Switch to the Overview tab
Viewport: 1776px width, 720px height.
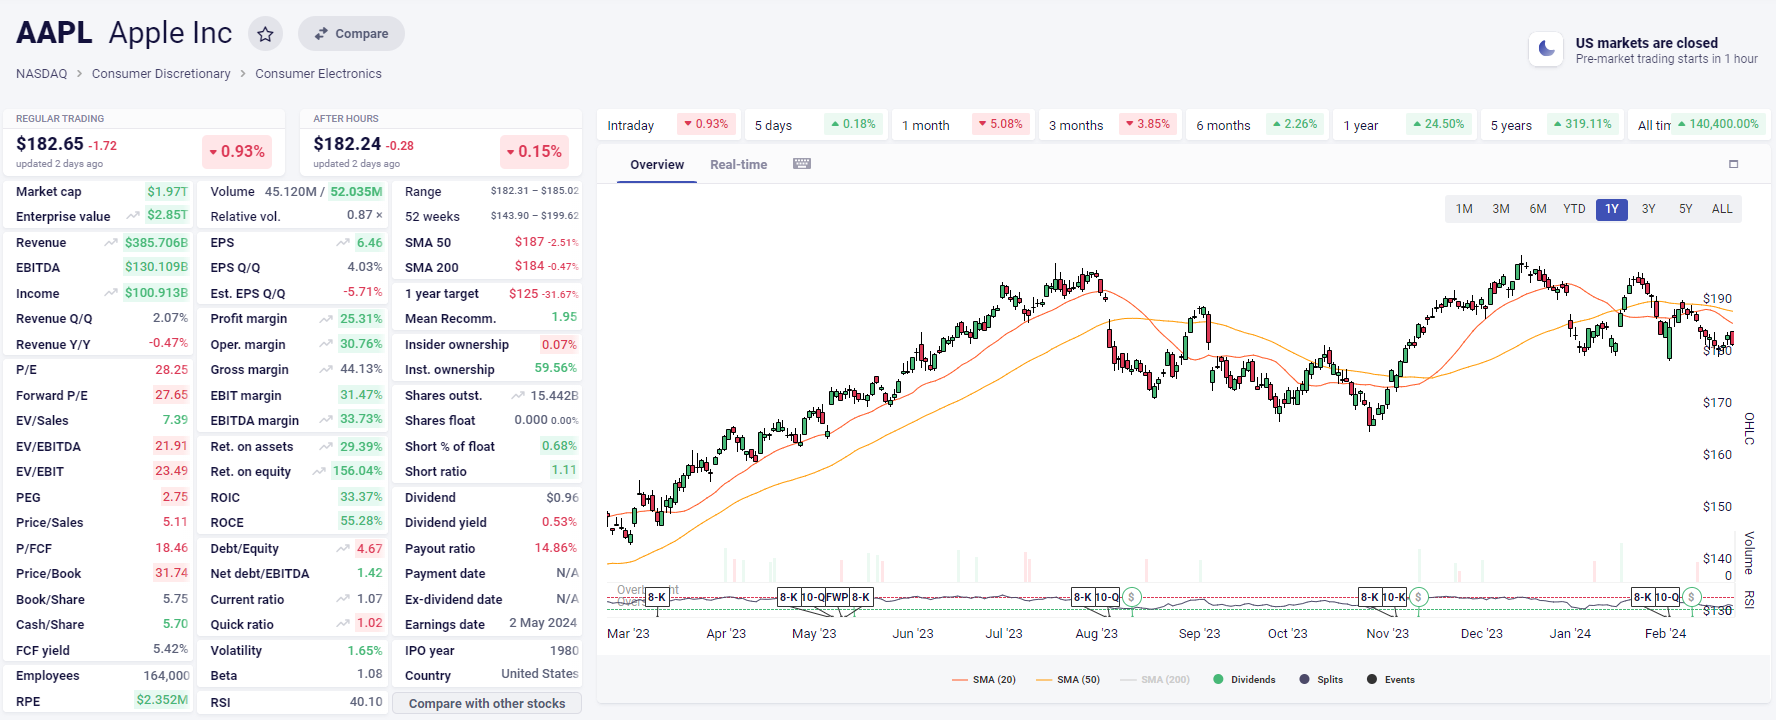pyautogui.click(x=657, y=165)
